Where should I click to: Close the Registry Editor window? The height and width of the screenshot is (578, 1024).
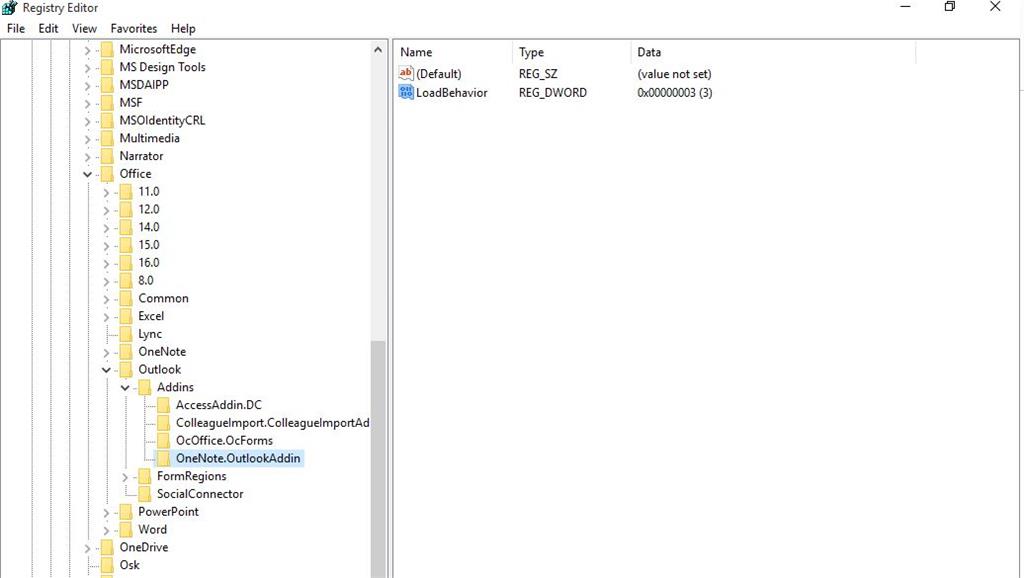(x=995, y=7)
